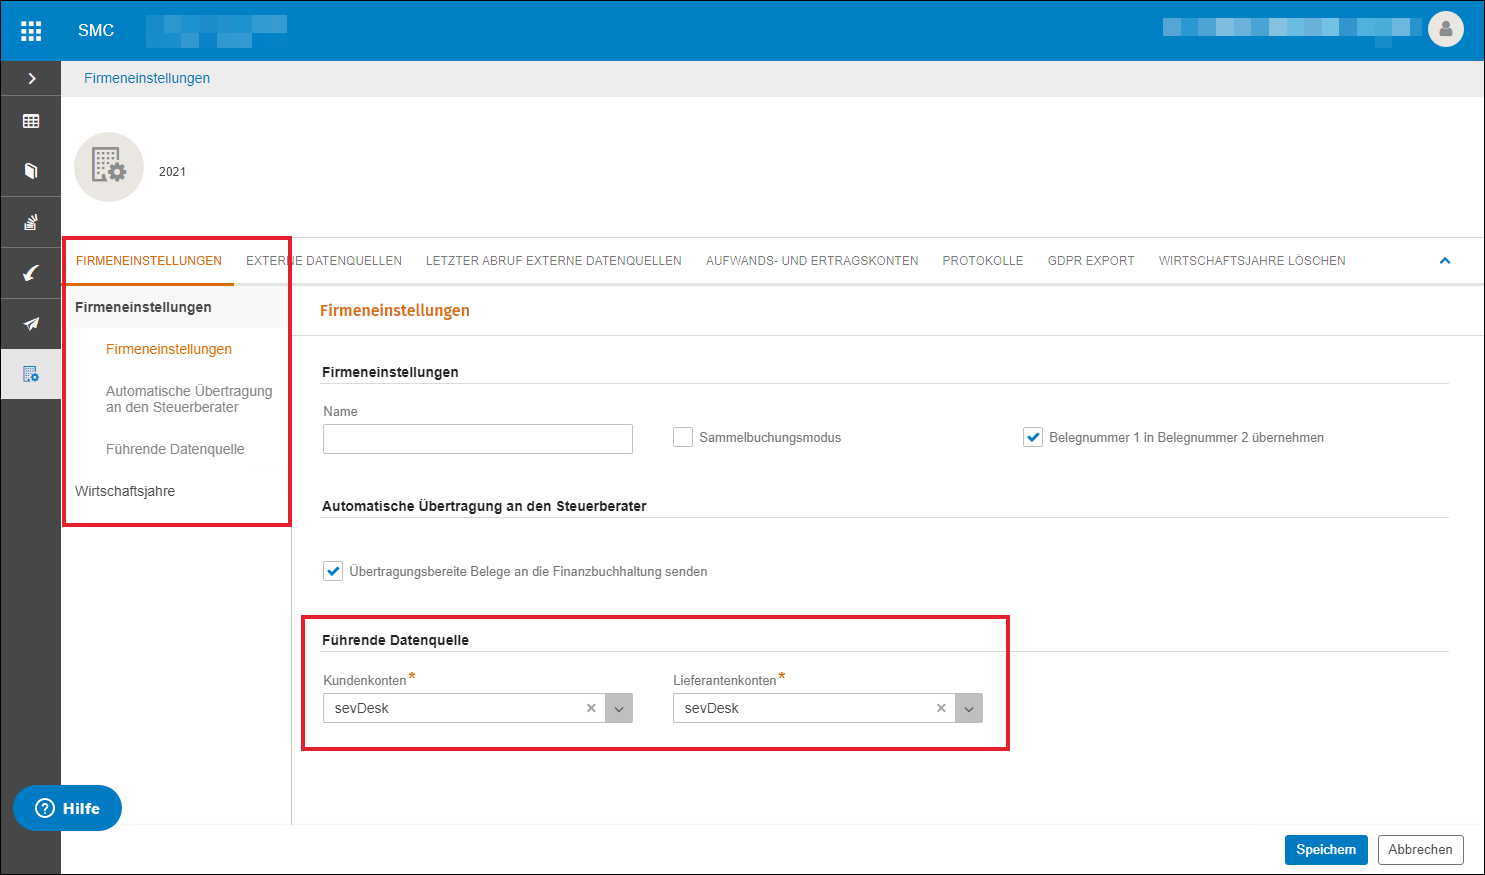Open the curved arrow sidebar icon
This screenshot has height=875, width=1485.
click(31, 273)
